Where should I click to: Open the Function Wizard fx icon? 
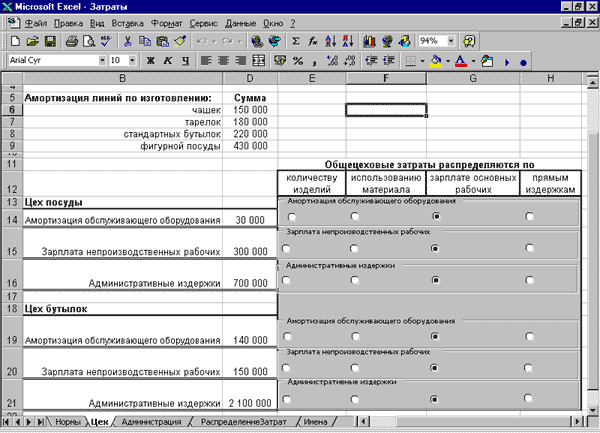[x=313, y=41]
